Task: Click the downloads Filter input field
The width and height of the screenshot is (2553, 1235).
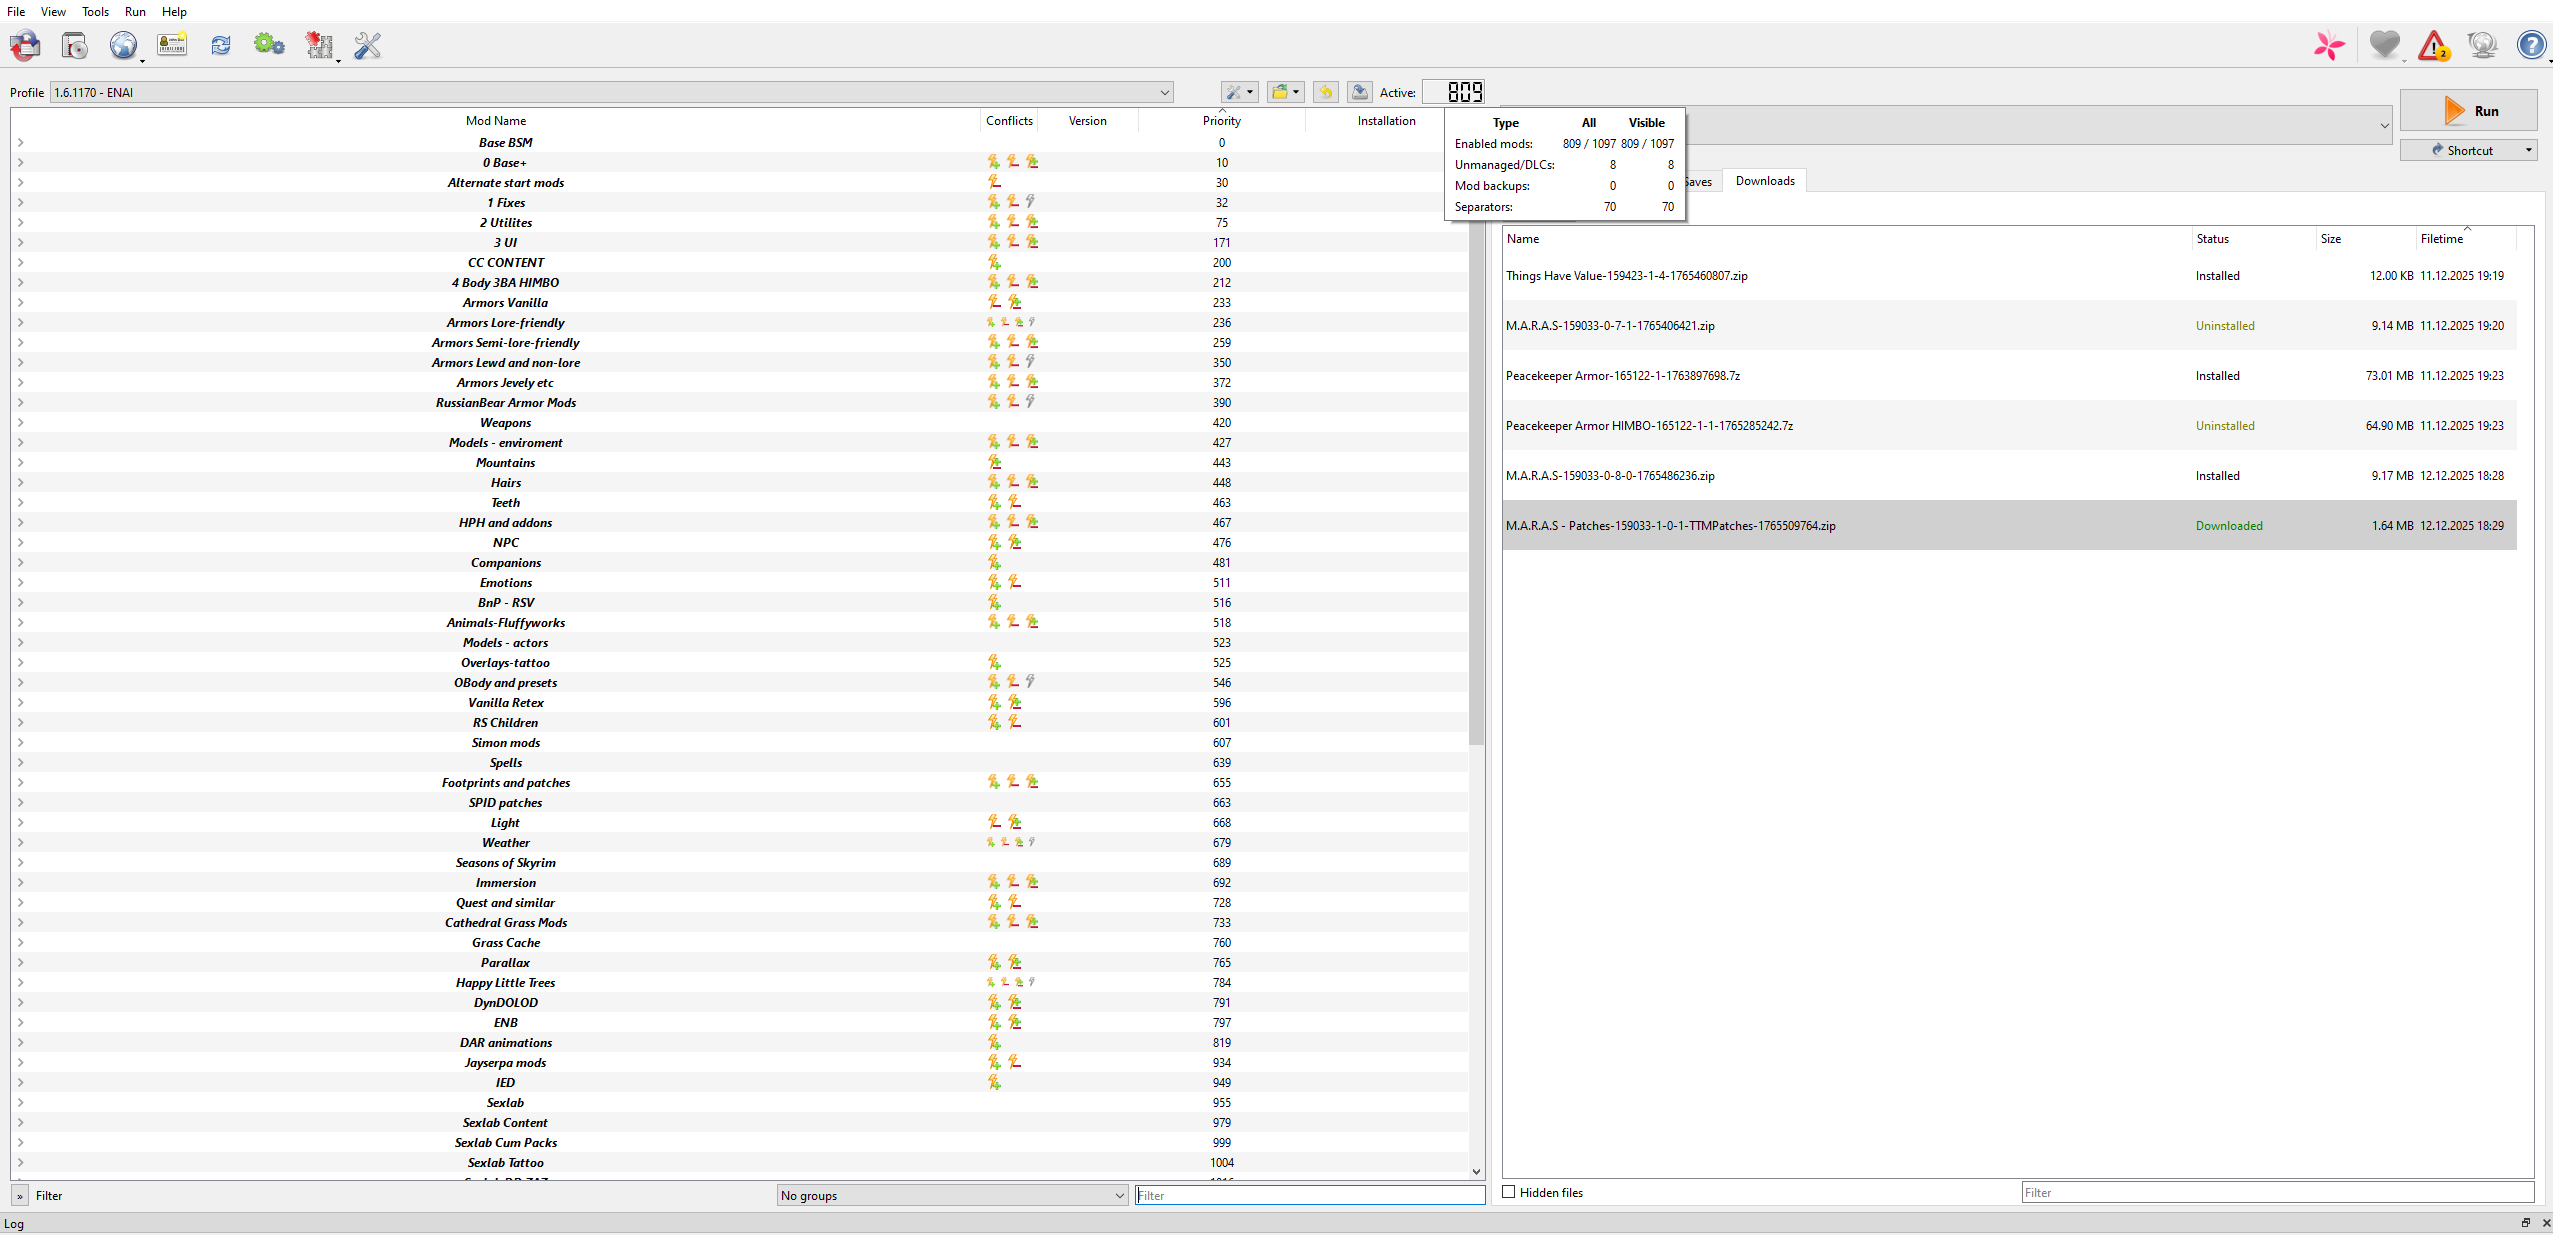Action: pos(2276,1192)
